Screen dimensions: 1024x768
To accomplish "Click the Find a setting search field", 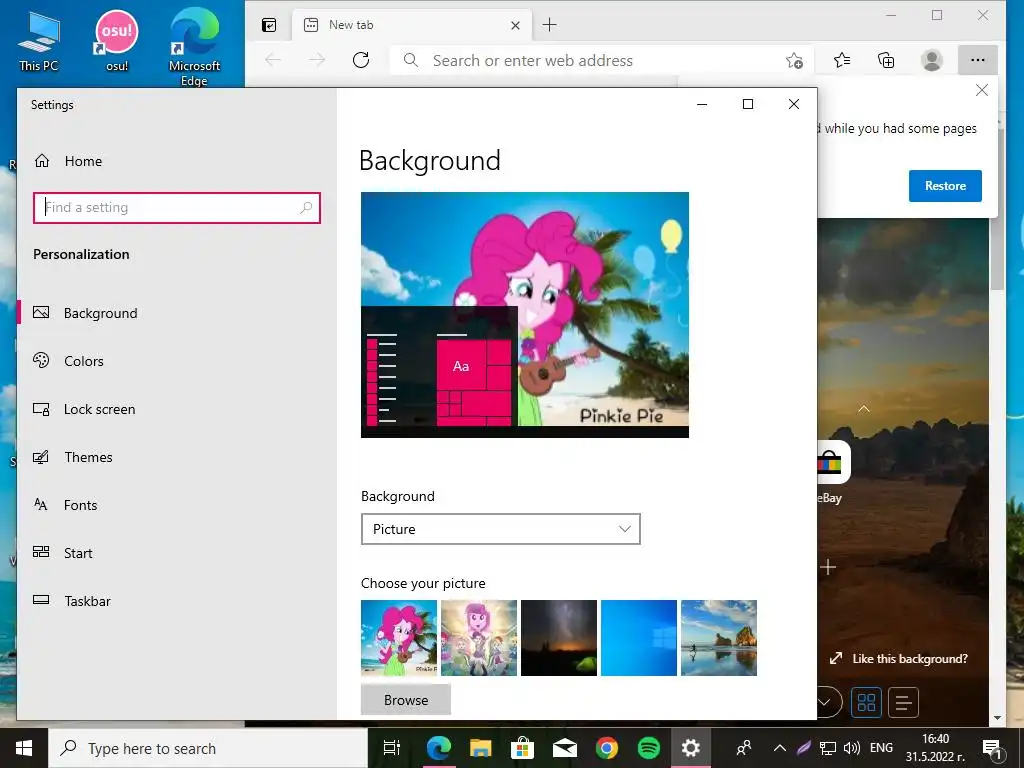I will (176, 208).
